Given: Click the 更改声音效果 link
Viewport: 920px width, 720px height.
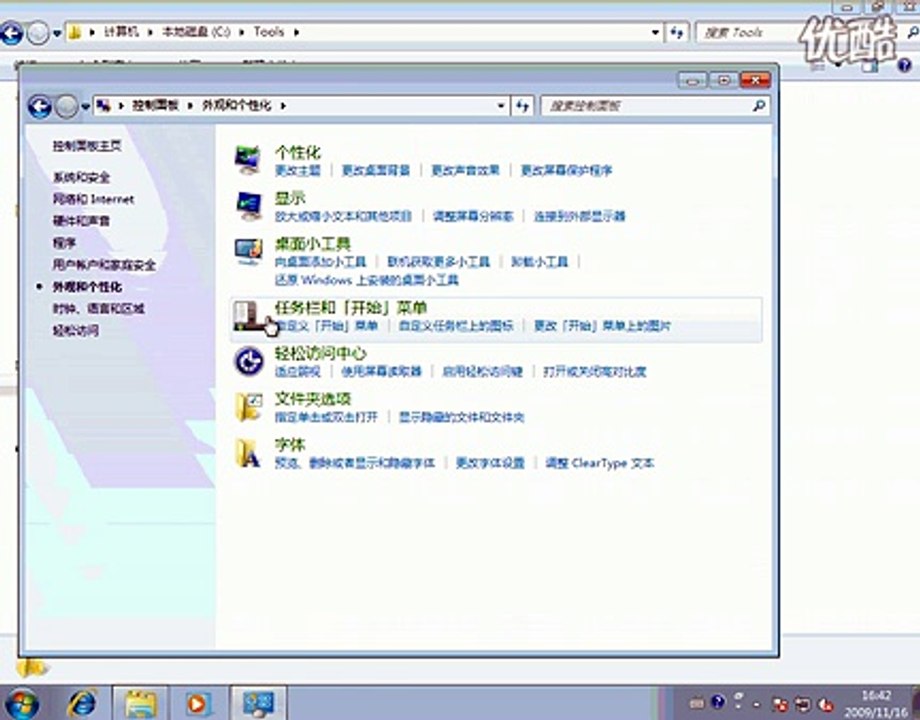Looking at the screenshot, I should click(x=466, y=170).
